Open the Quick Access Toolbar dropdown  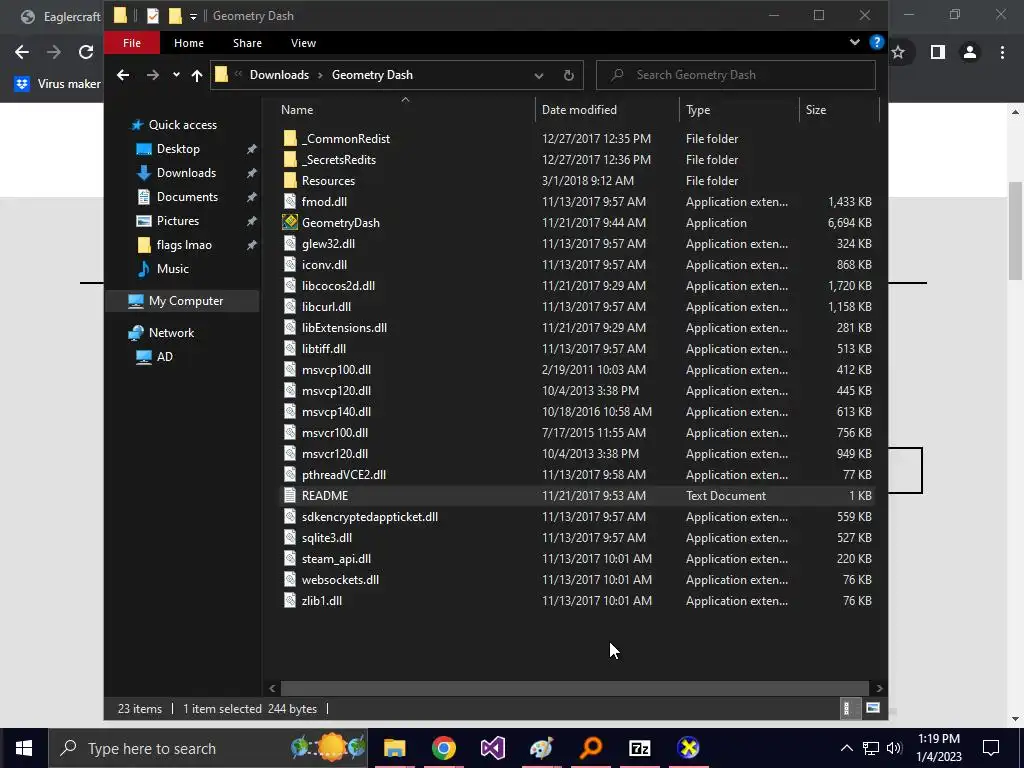pyautogui.click(x=193, y=16)
